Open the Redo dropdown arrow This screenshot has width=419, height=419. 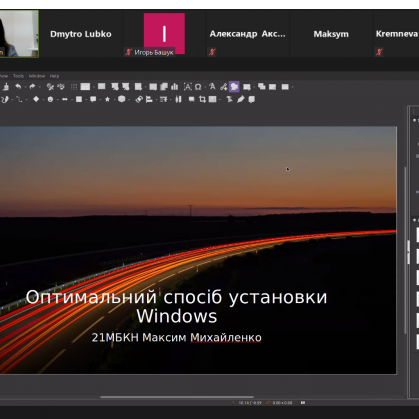click(x=40, y=87)
